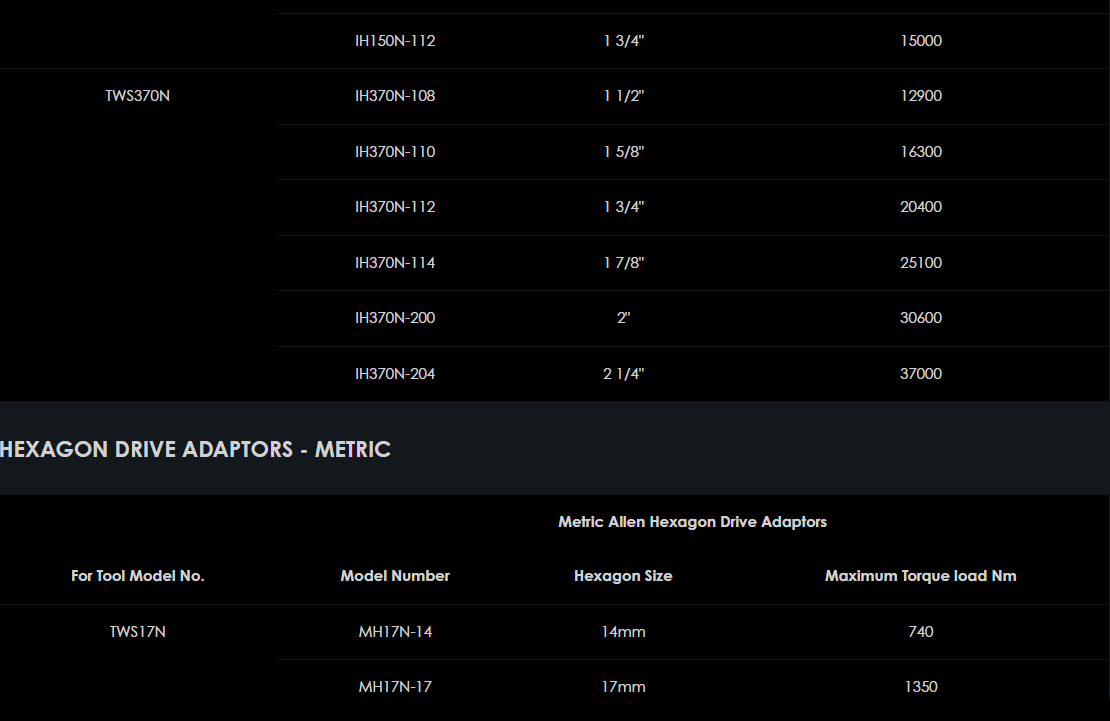This screenshot has height=721, width=1110.
Task: Select the IH370N-110 row entry
Action: 395,152
